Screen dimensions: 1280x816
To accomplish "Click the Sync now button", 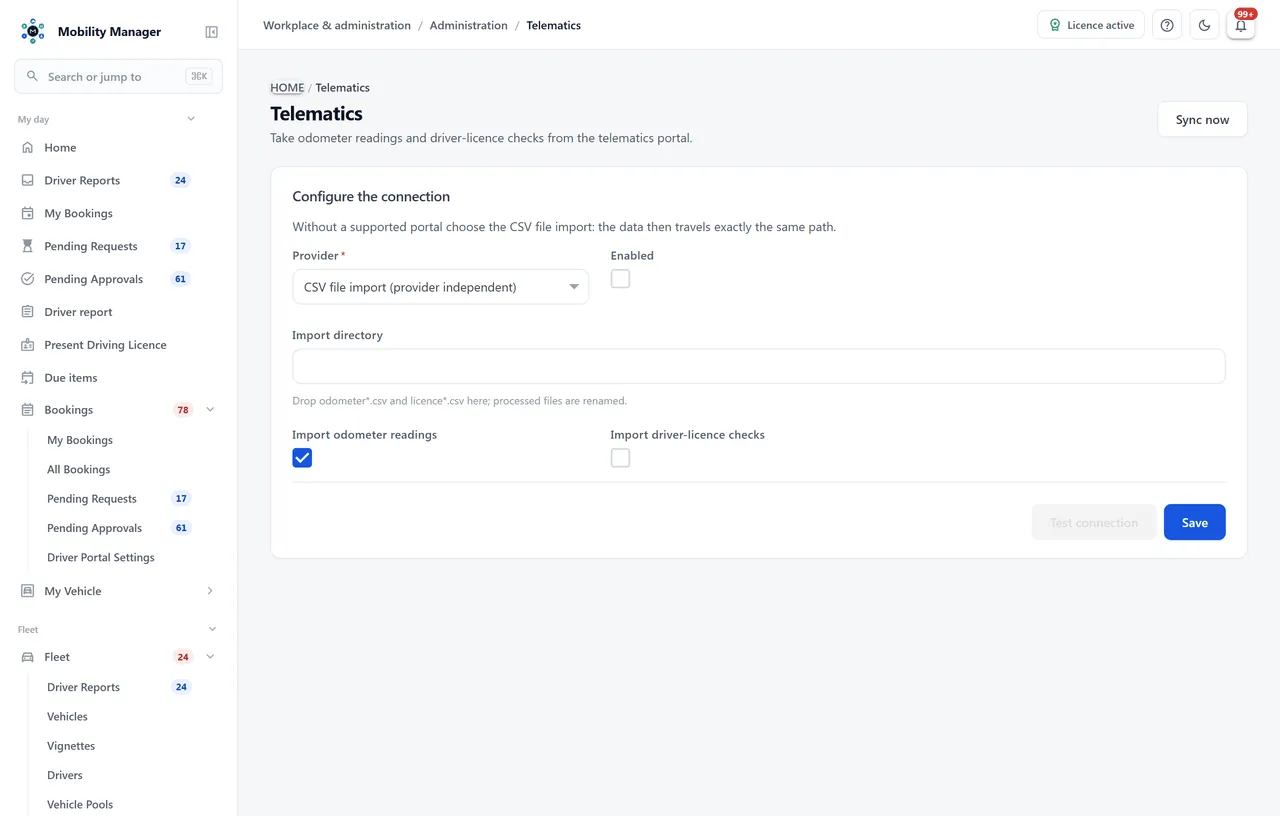I will pyautogui.click(x=1202, y=119).
